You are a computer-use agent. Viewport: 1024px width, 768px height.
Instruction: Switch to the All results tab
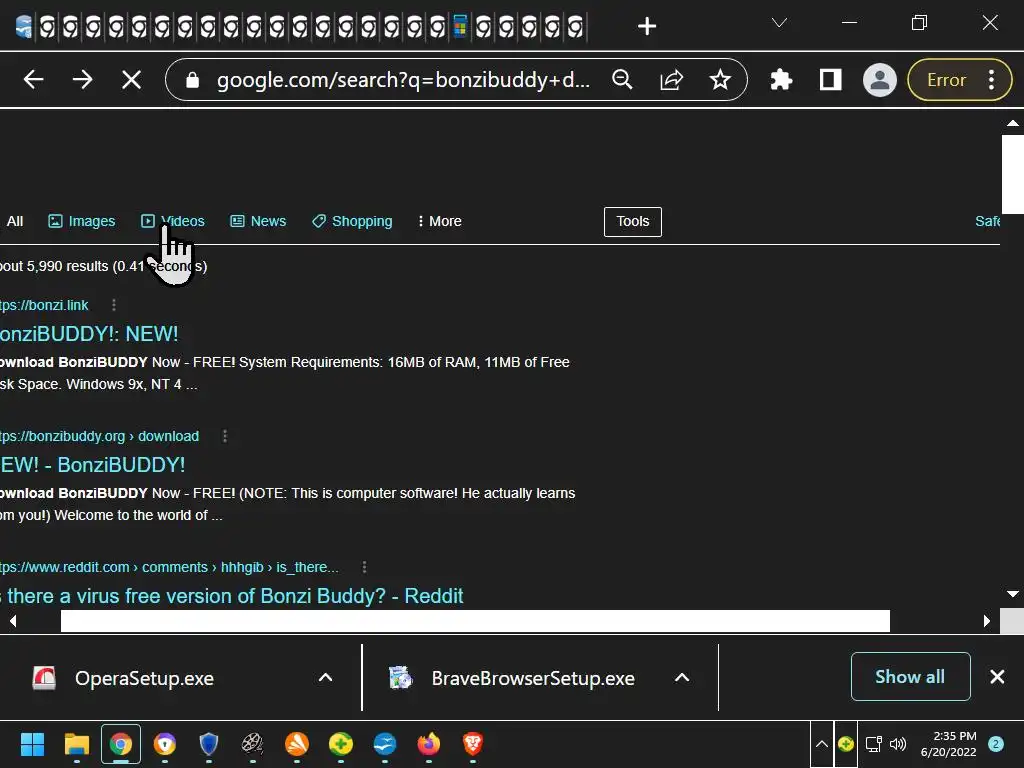(14, 221)
